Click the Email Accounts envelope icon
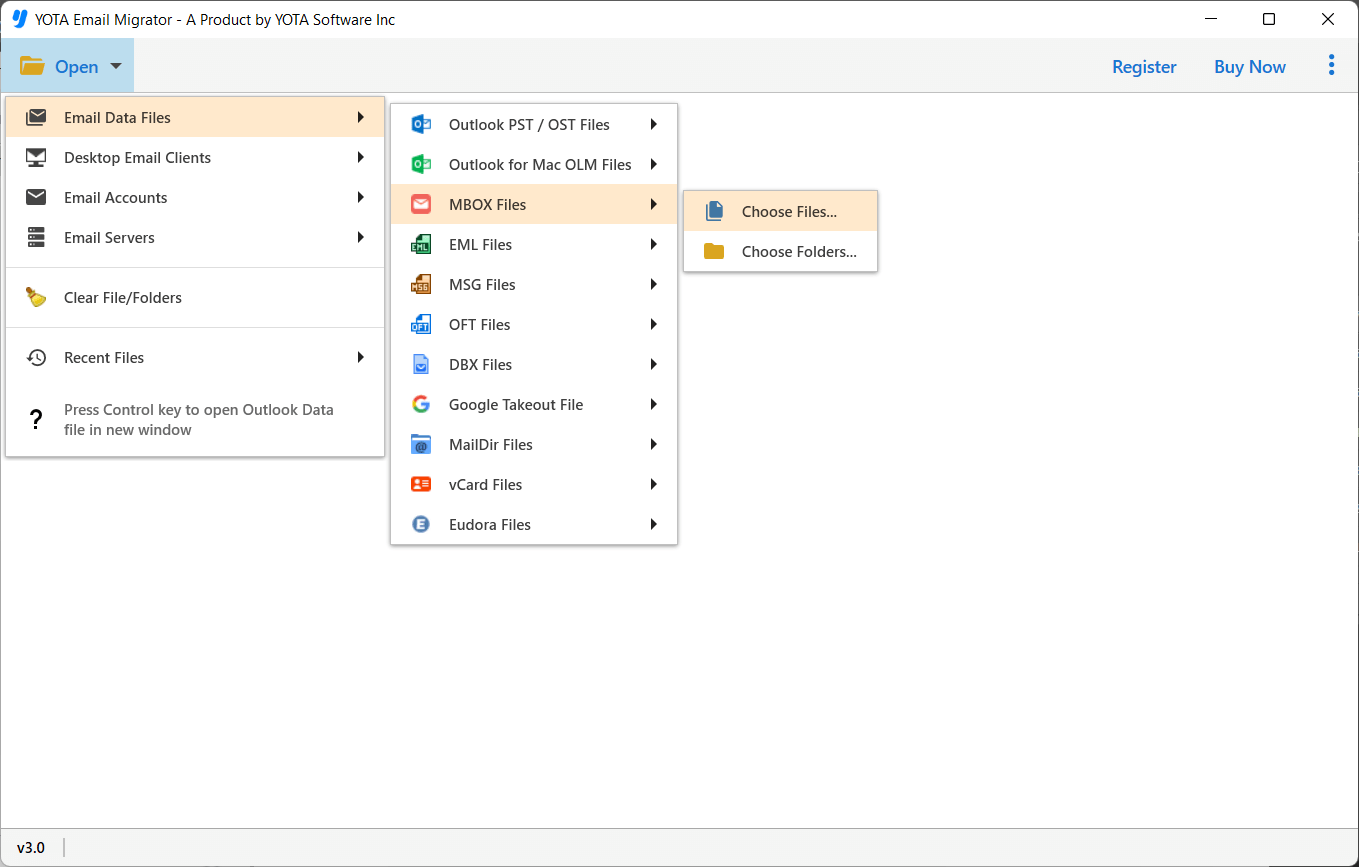Image resolution: width=1359 pixels, height=867 pixels. (x=36, y=197)
